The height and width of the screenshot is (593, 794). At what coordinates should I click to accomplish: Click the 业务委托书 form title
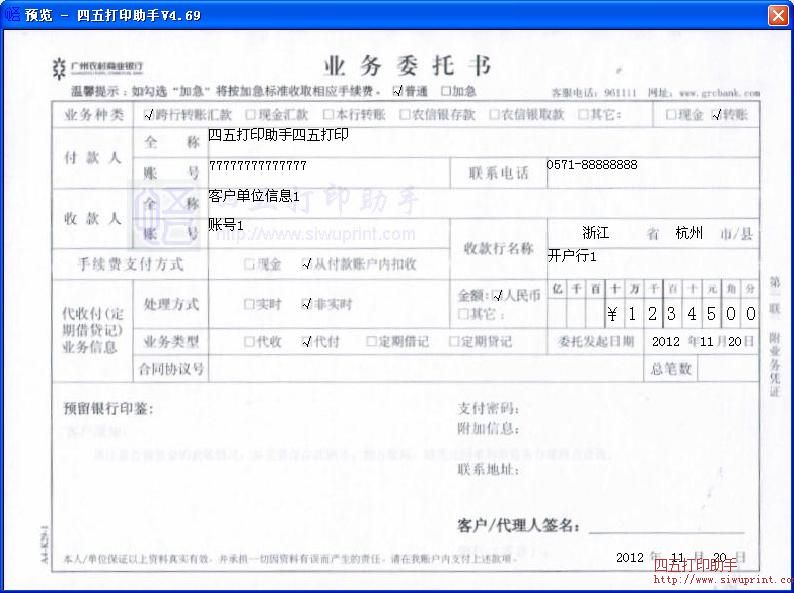[x=407, y=66]
